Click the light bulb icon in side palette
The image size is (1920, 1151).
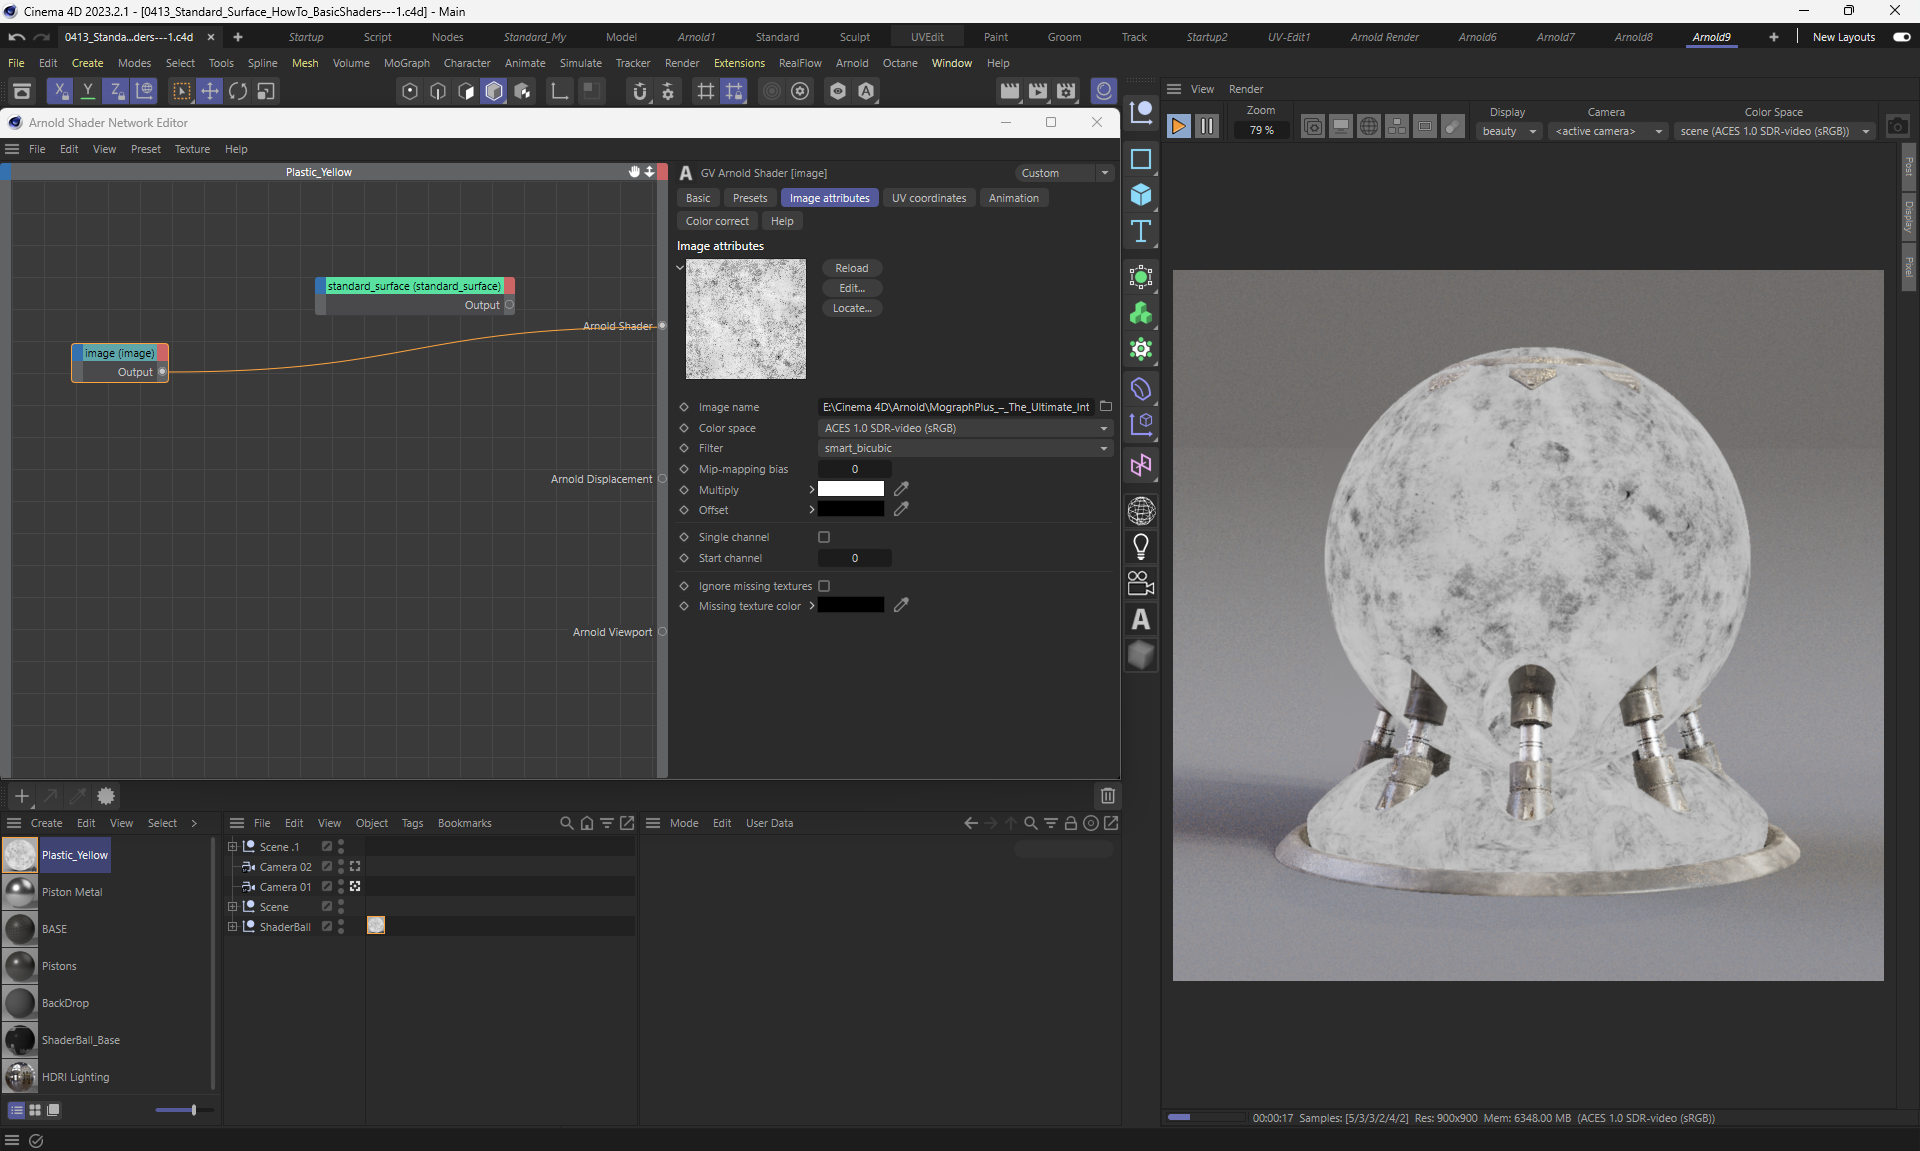1141,546
